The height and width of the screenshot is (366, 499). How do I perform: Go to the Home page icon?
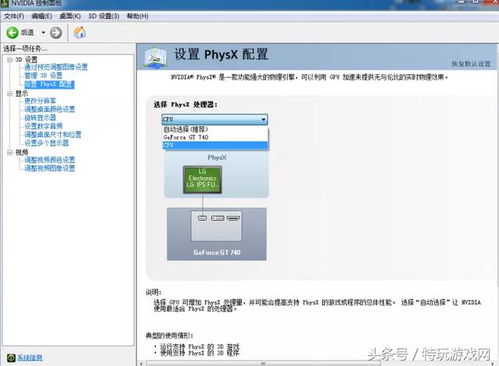tap(80, 32)
